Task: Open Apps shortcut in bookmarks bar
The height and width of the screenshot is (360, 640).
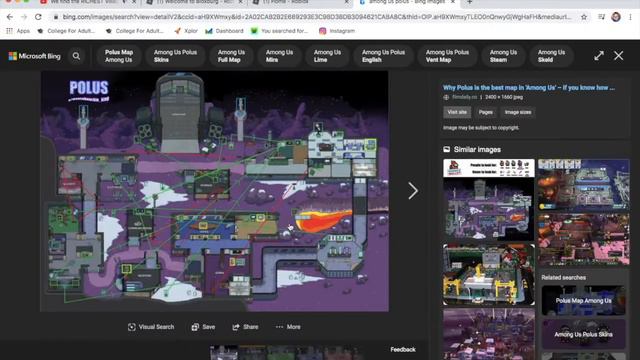Action: pyautogui.click(x=18, y=31)
